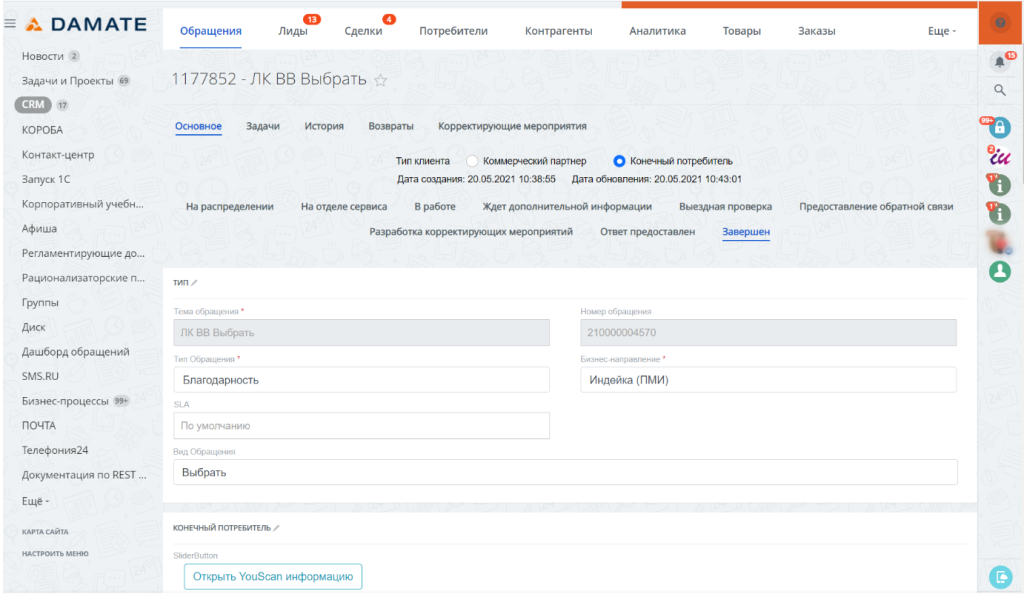This screenshot has width=1024, height=594.
Task: Open Диск in sidebar
Action: click(x=33, y=327)
